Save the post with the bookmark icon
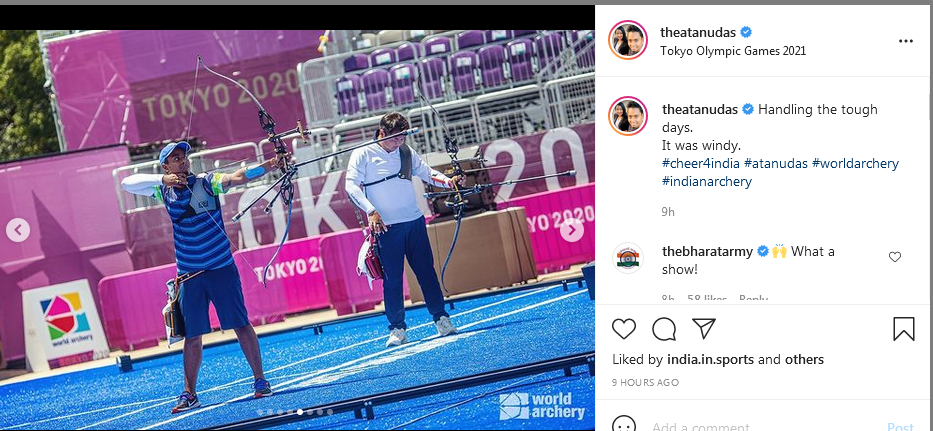 [904, 329]
